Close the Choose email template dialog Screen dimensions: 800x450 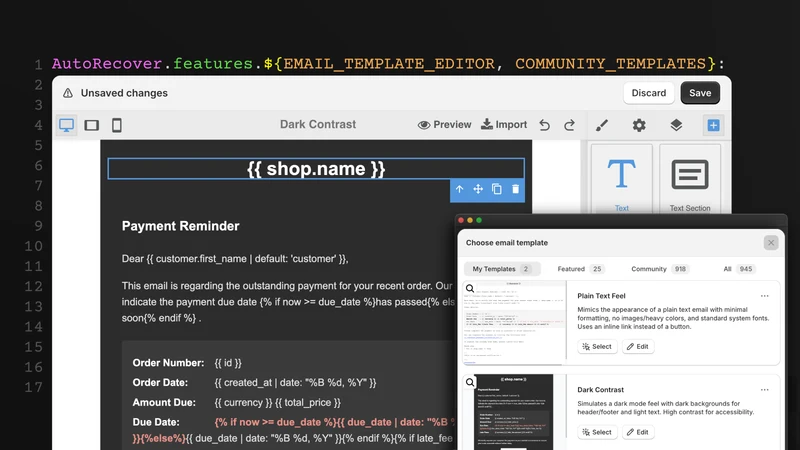point(771,243)
